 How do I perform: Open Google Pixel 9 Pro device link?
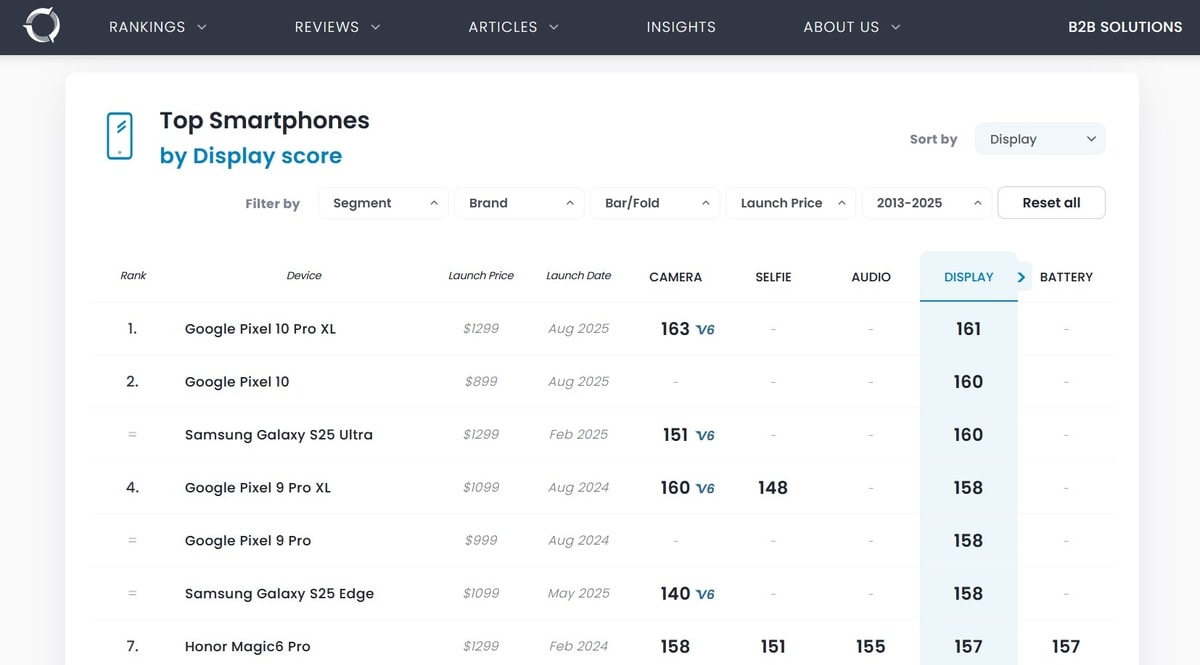click(x=248, y=541)
